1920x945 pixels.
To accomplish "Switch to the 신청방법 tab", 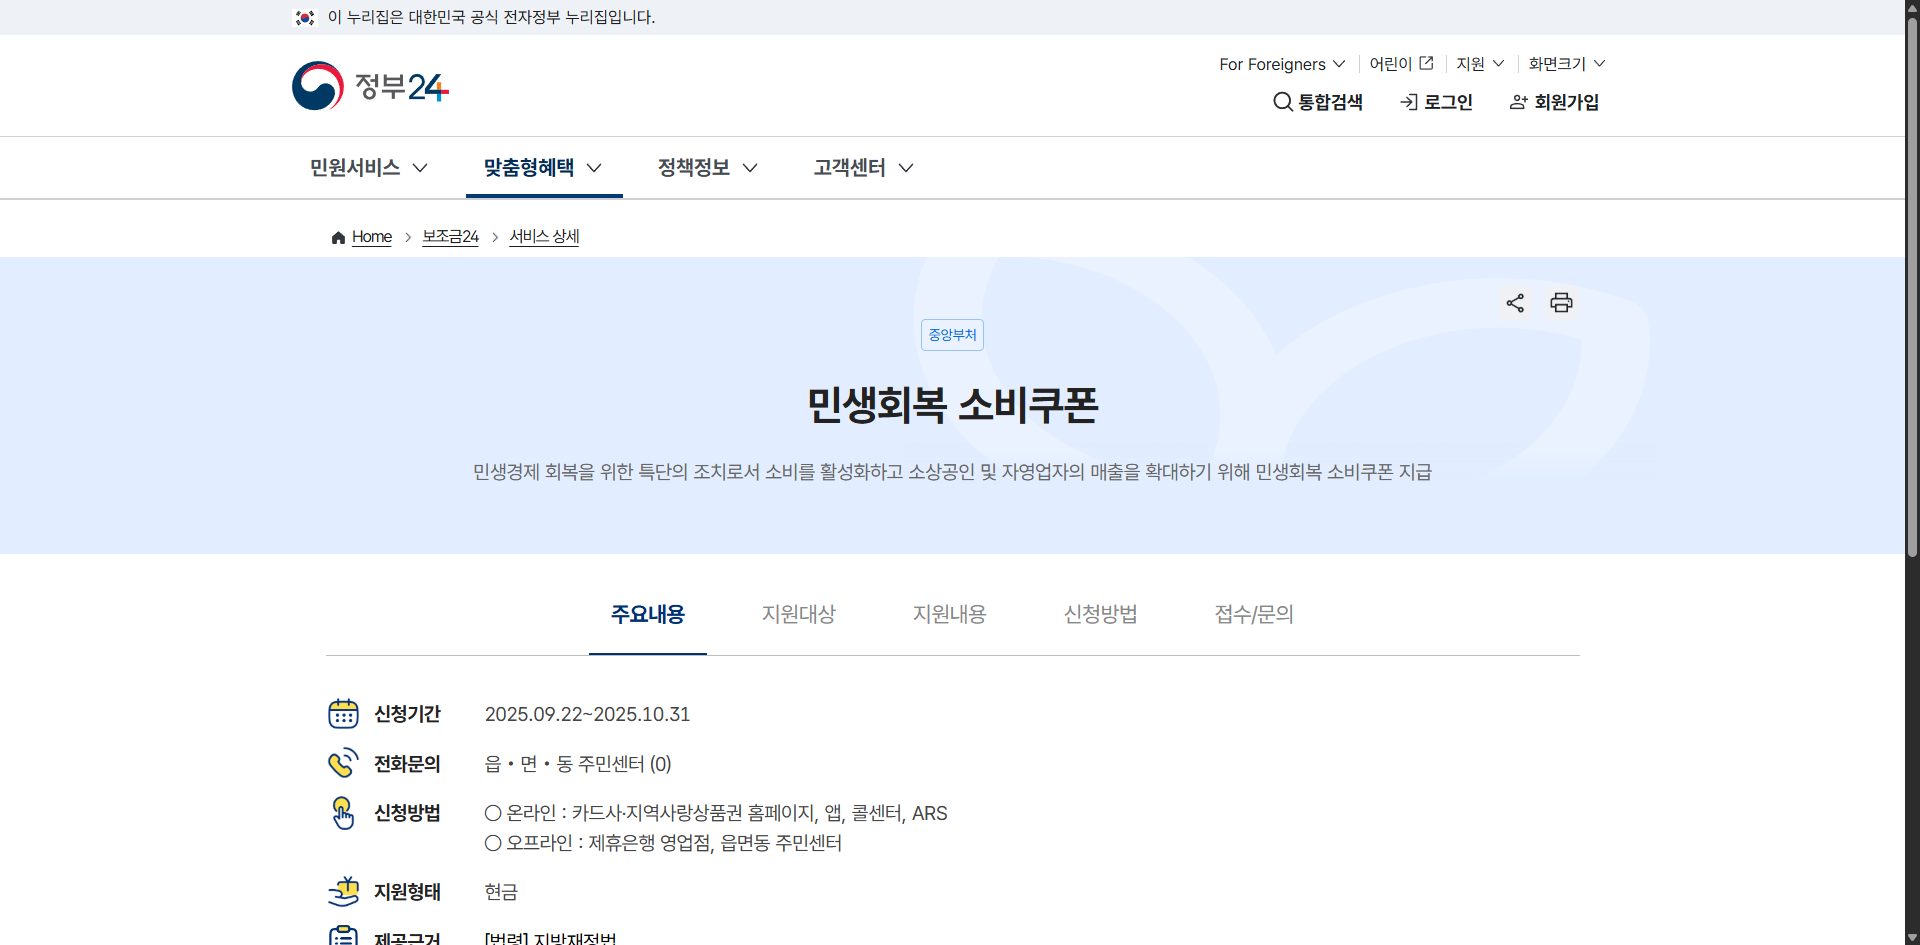I will [x=1100, y=614].
